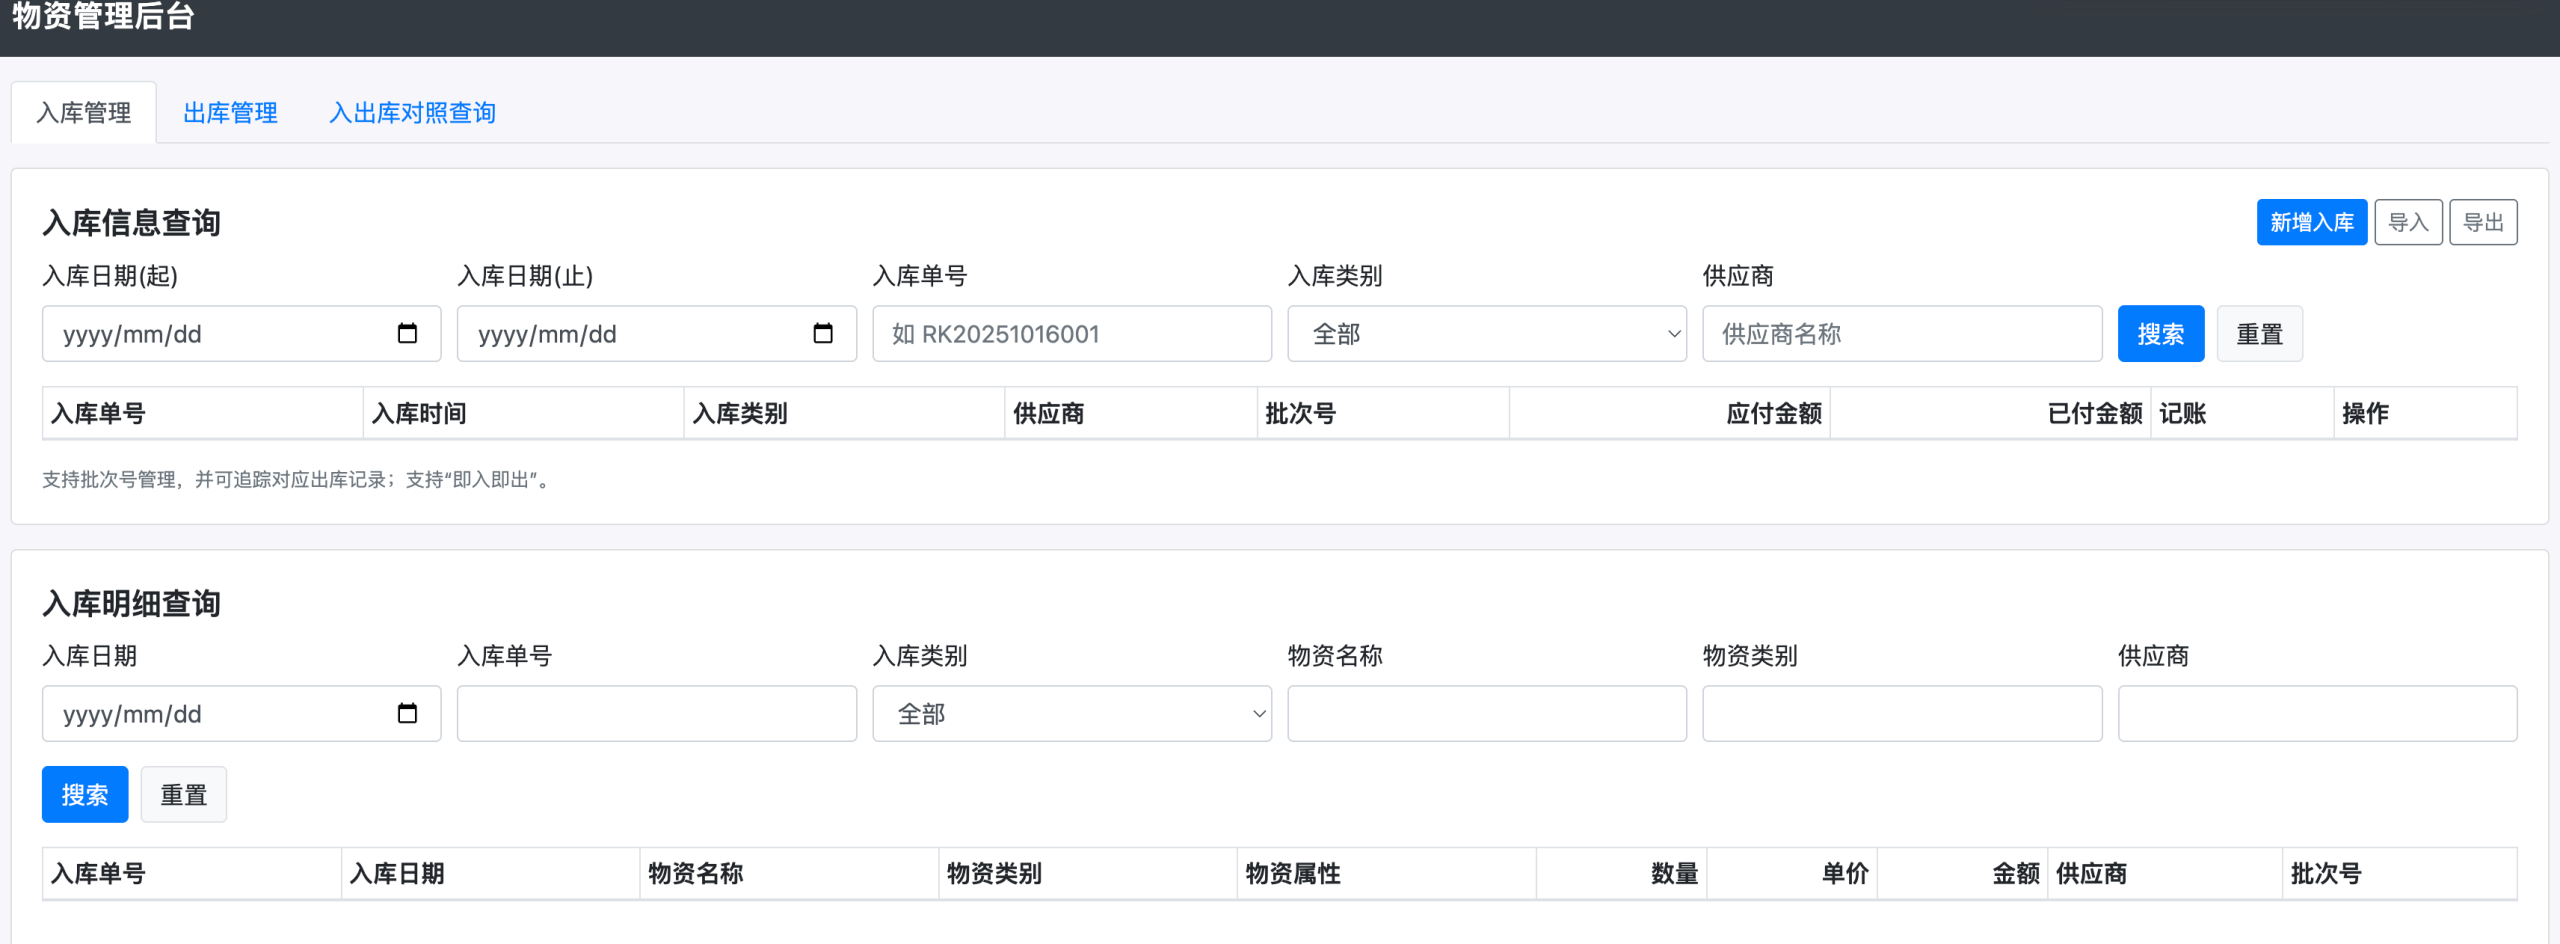Select the 入库管理 tab

point(84,113)
